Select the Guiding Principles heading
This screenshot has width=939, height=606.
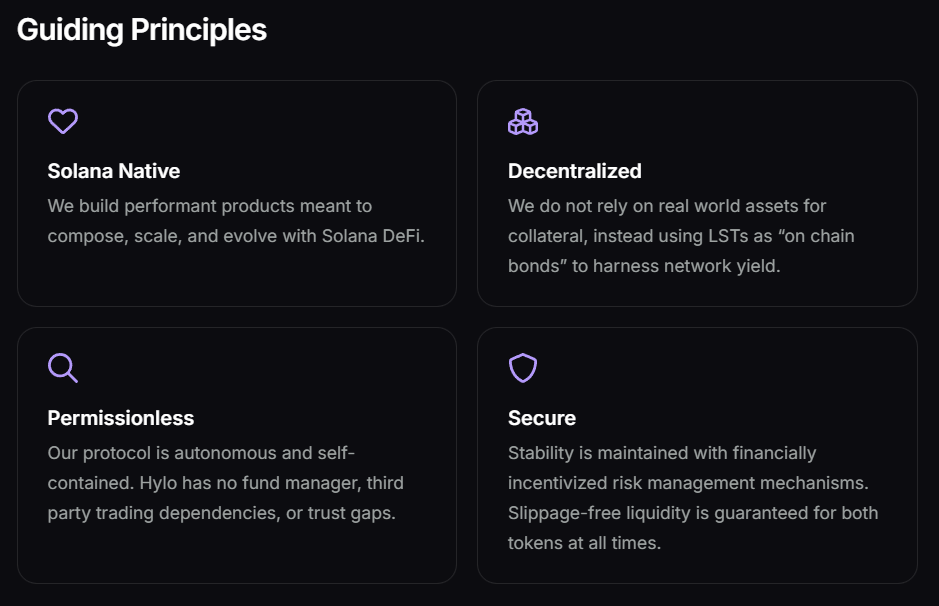142,30
